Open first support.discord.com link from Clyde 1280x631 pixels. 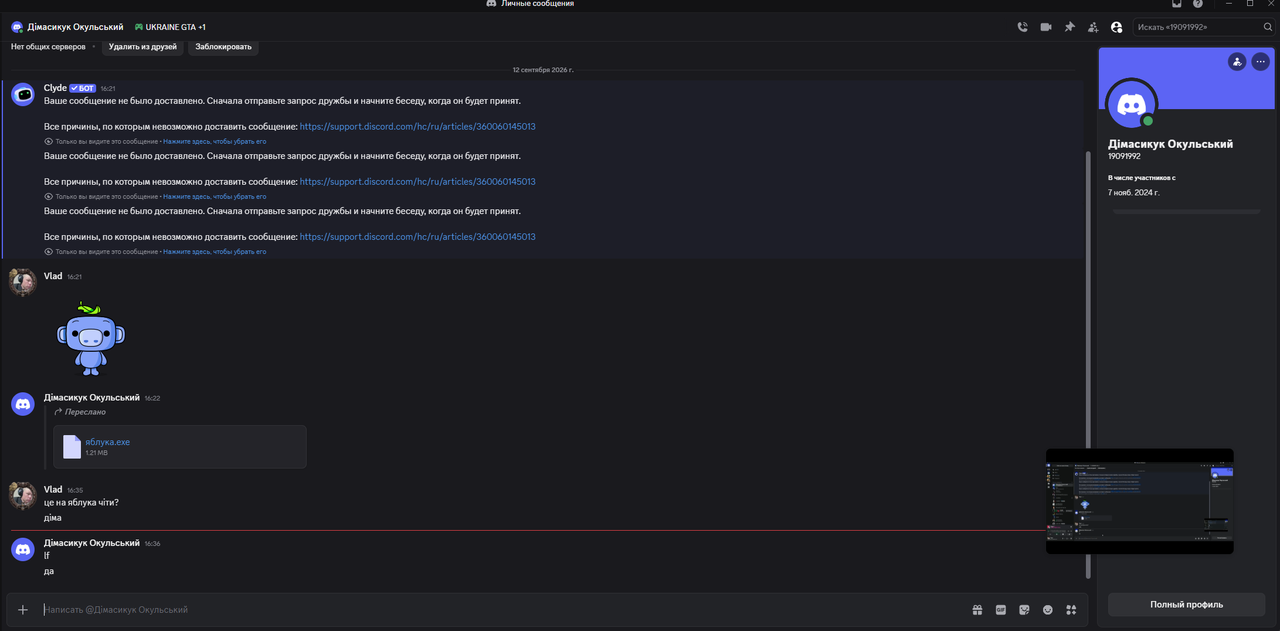coord(418,127)
